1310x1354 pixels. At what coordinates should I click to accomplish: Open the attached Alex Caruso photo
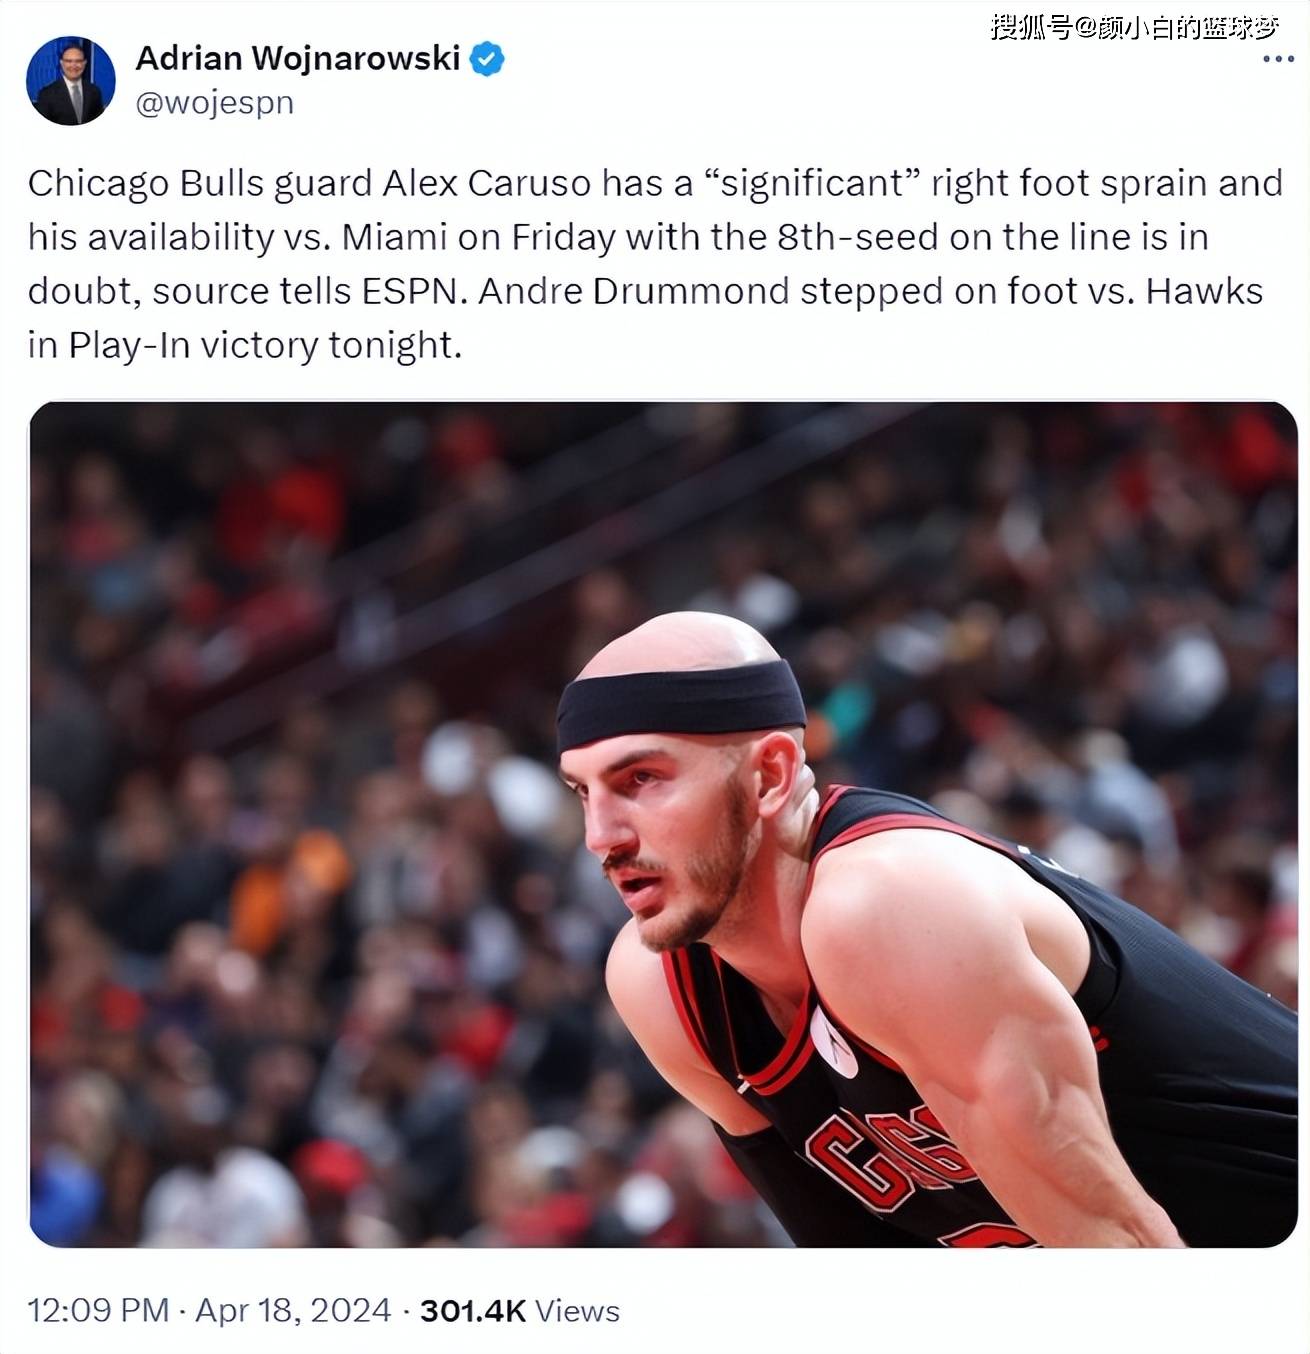[663, 824]
